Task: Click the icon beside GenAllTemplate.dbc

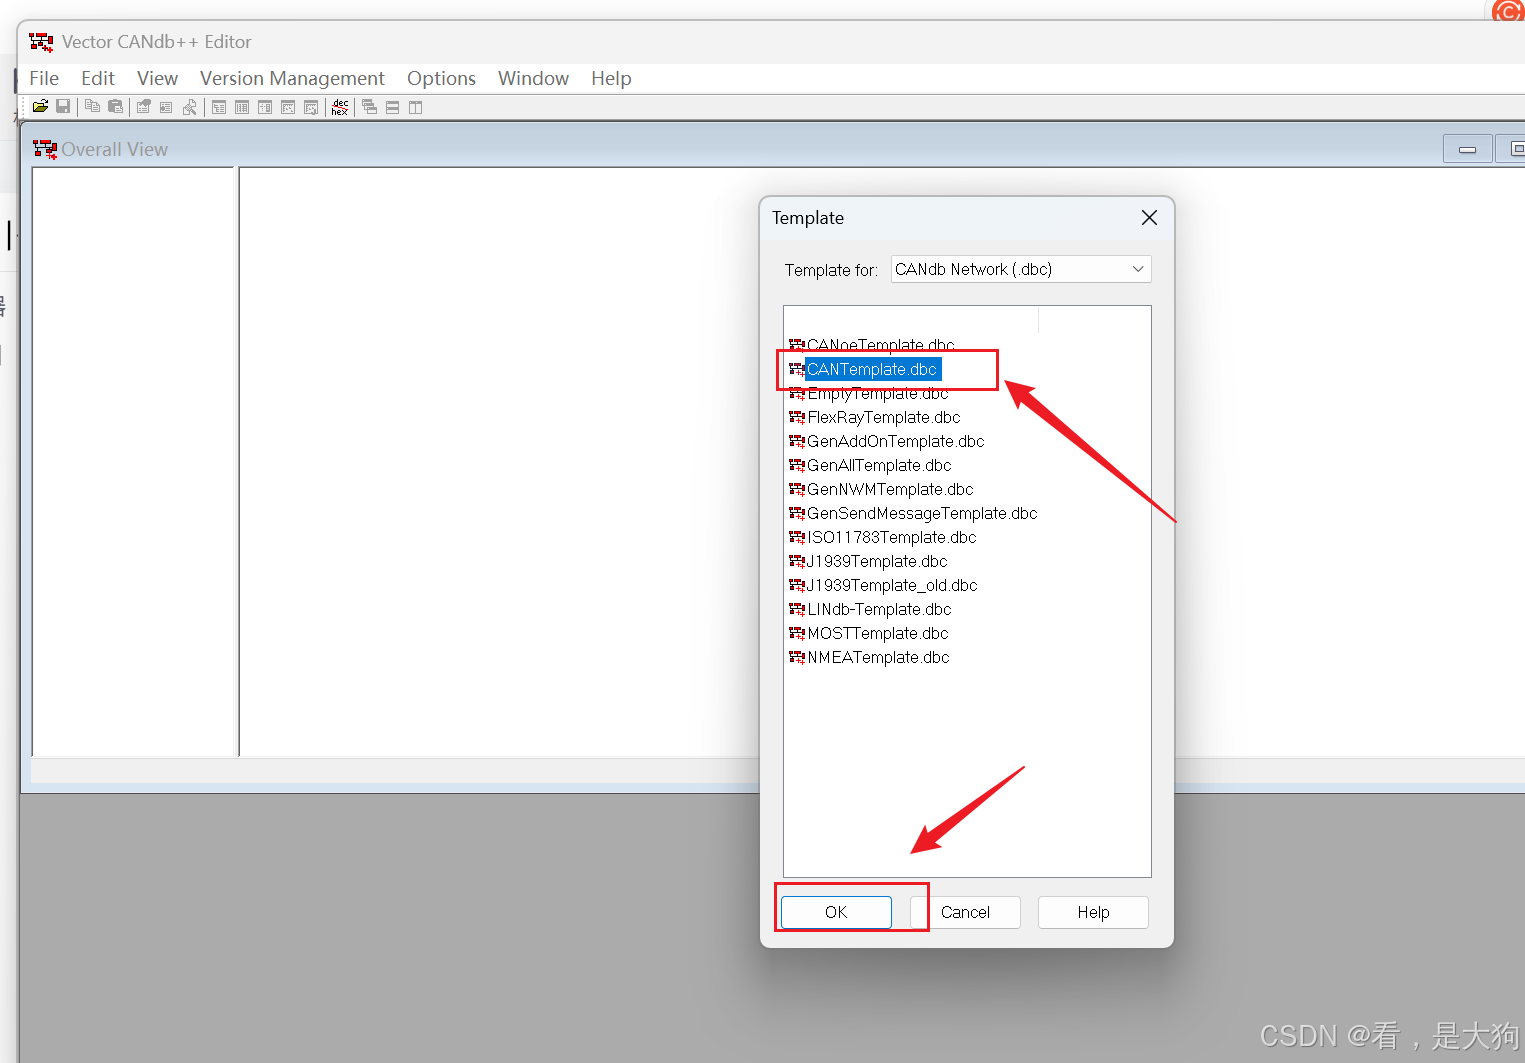Action: pyautogui.click(x=797, y=465)
